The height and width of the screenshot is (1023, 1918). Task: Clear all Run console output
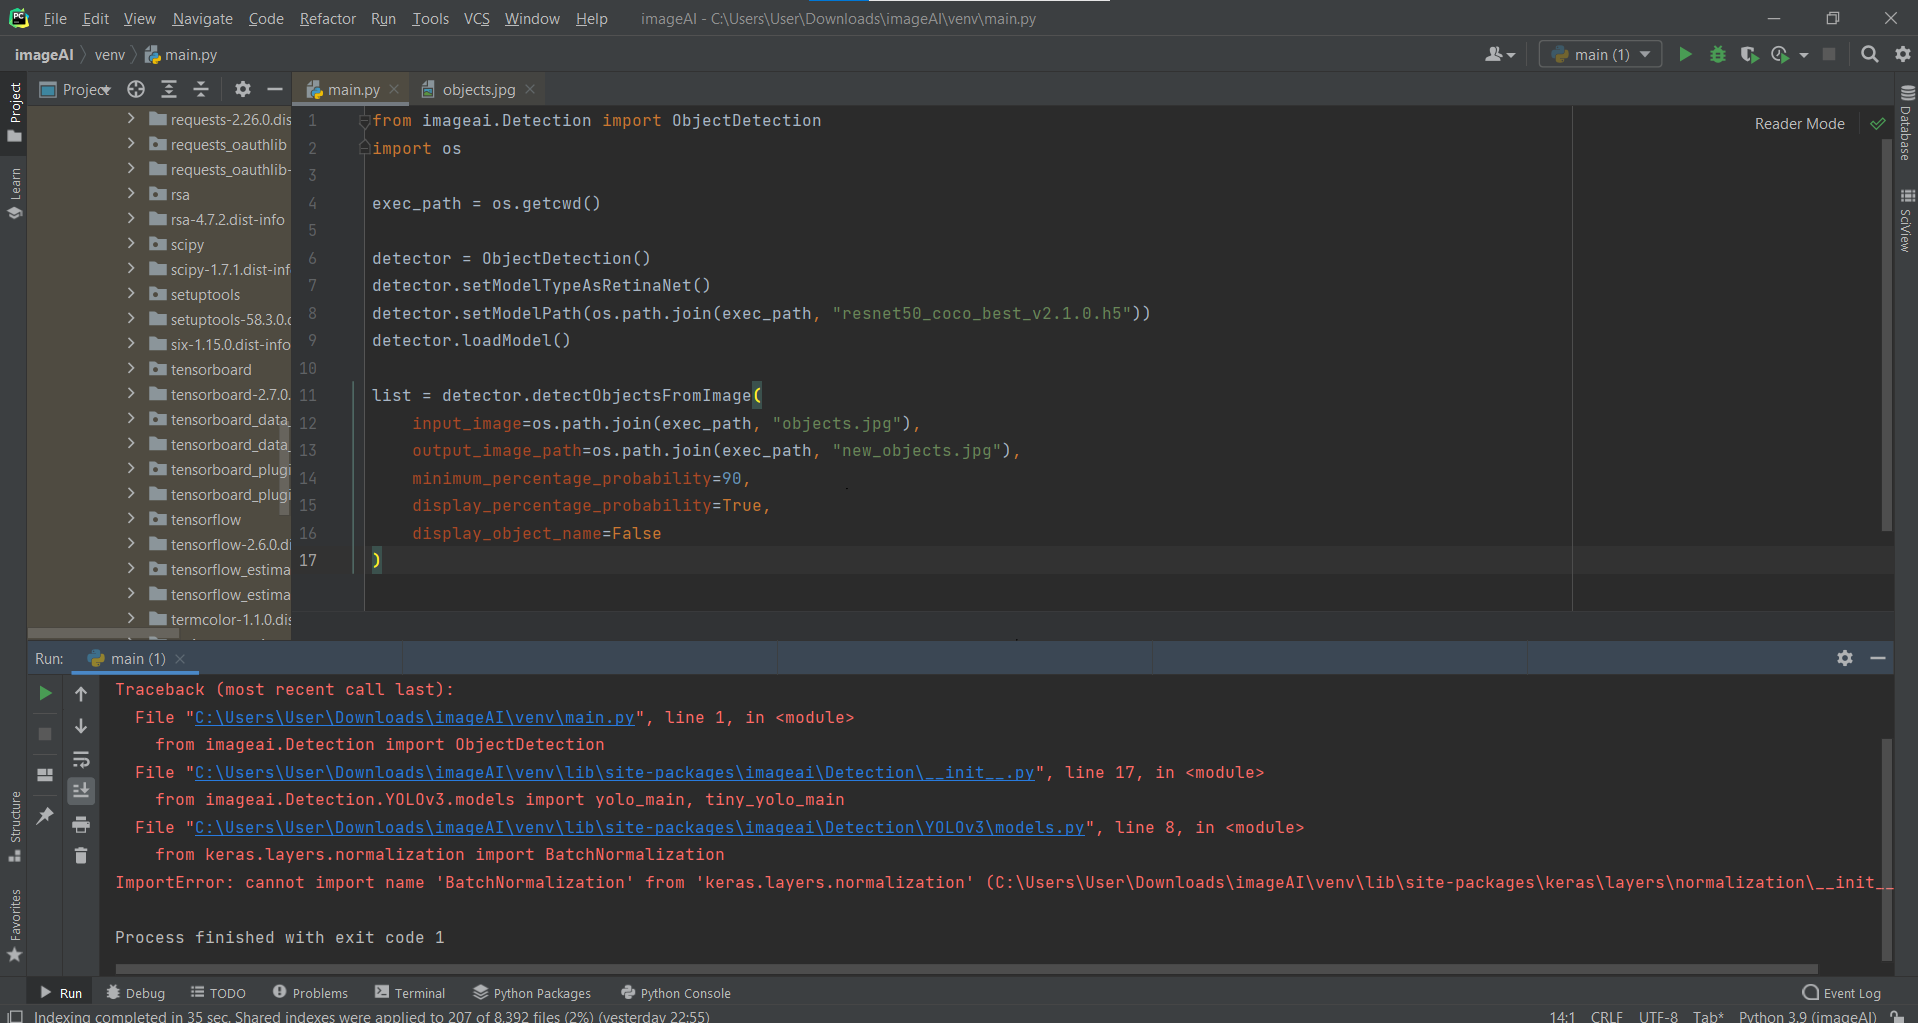coord(81,856)
